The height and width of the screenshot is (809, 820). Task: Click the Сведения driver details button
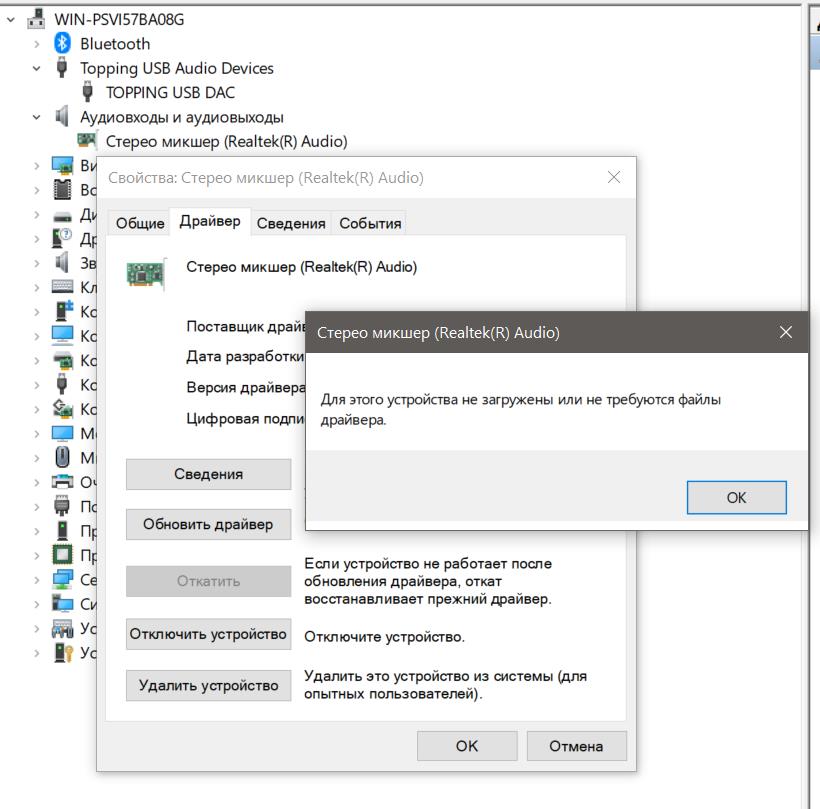[208, 474]
